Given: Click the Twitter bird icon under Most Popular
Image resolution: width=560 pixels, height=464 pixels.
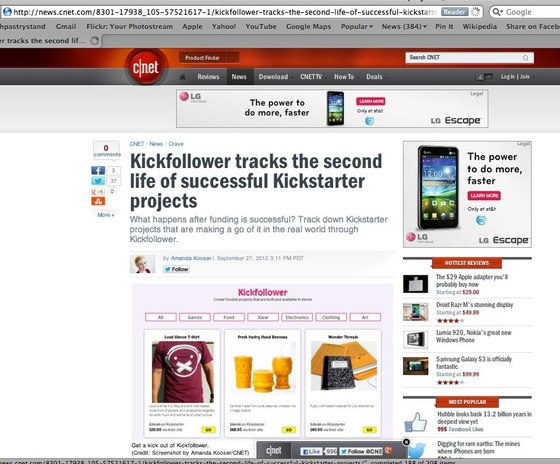Looking at the screenshot, I should tap(416, 451).
